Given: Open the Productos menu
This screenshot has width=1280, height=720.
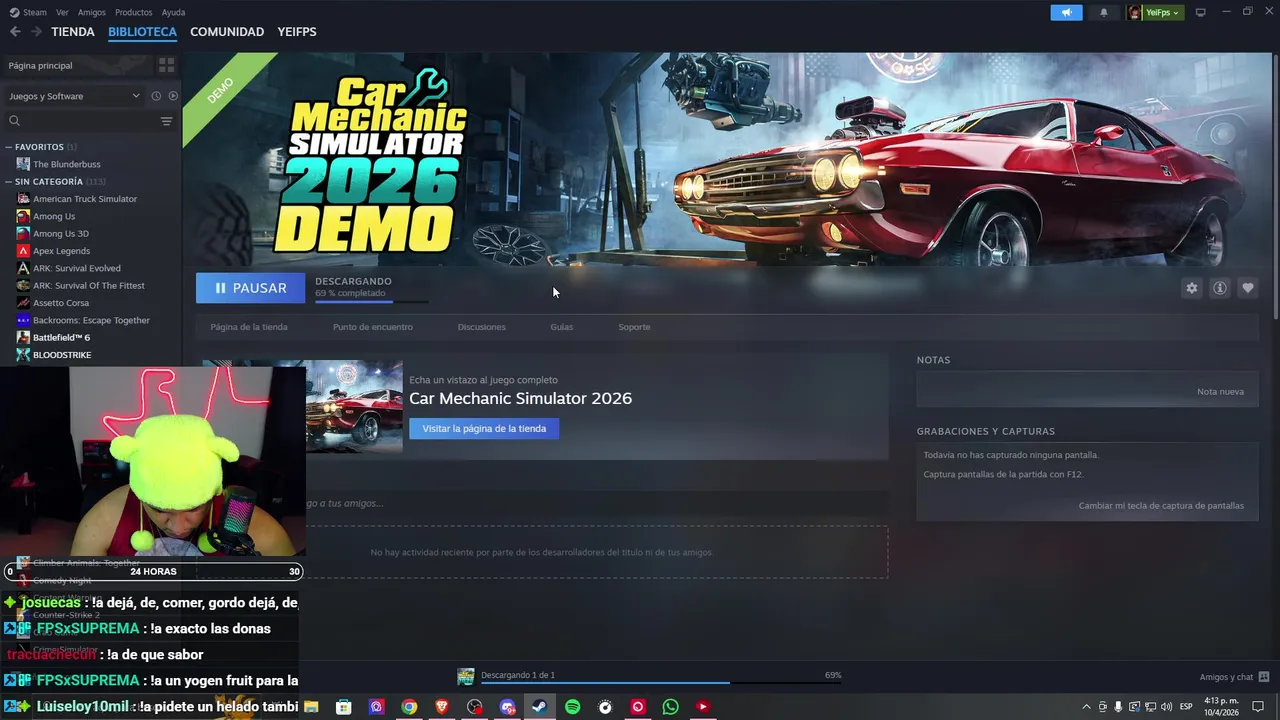Looking at the screenshot, I should (x=134, y=12).
